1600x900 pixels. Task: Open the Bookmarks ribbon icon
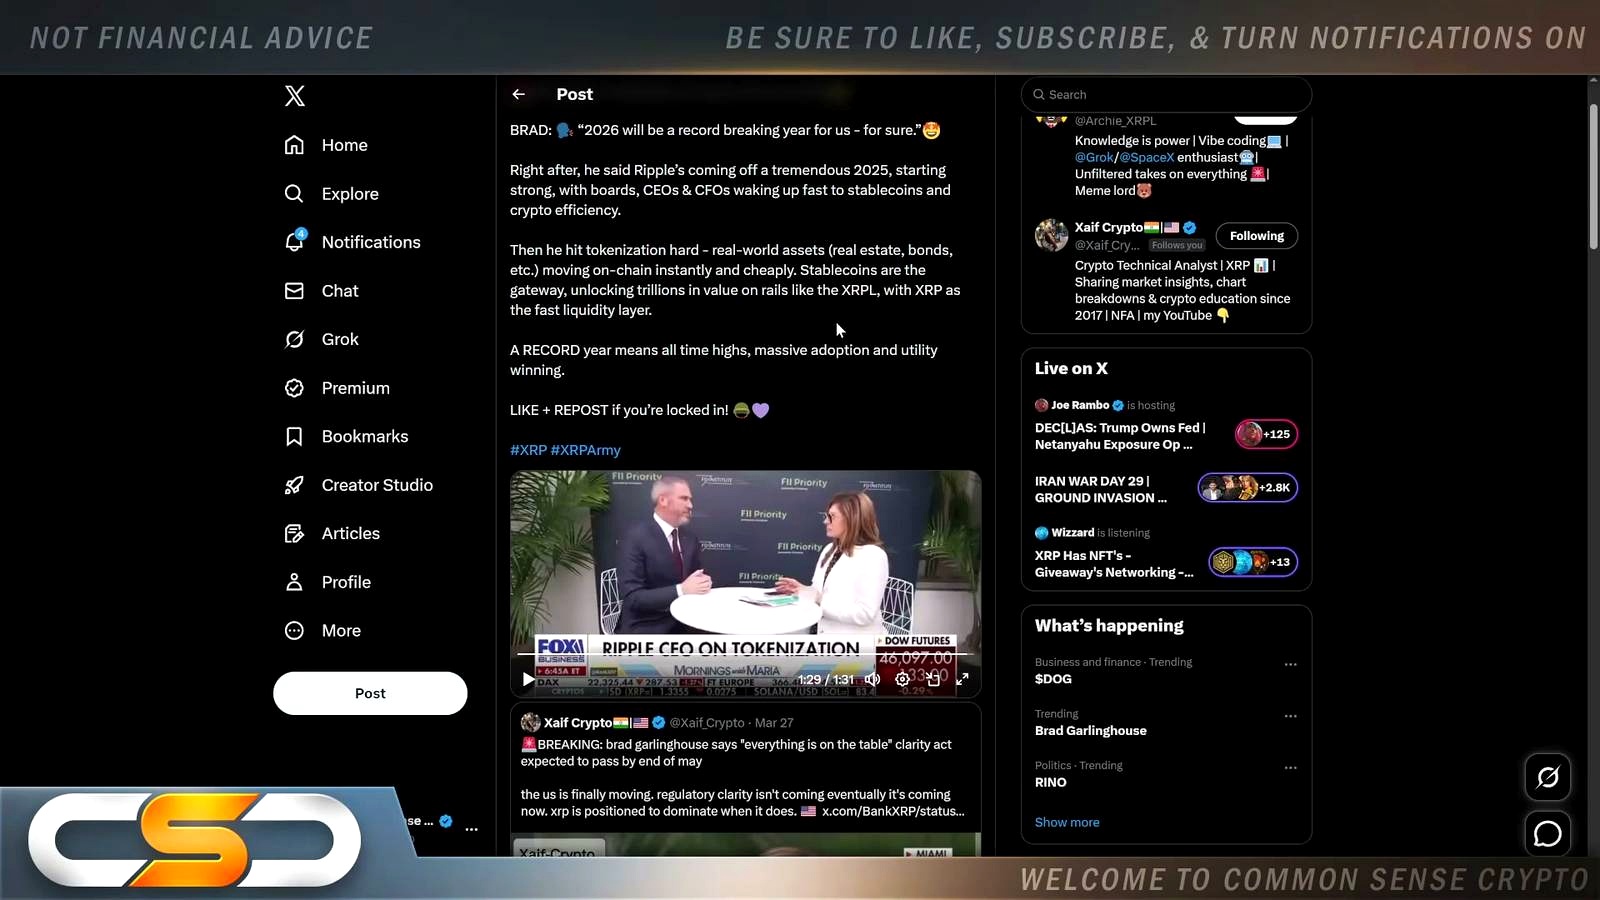click(294, 436)
